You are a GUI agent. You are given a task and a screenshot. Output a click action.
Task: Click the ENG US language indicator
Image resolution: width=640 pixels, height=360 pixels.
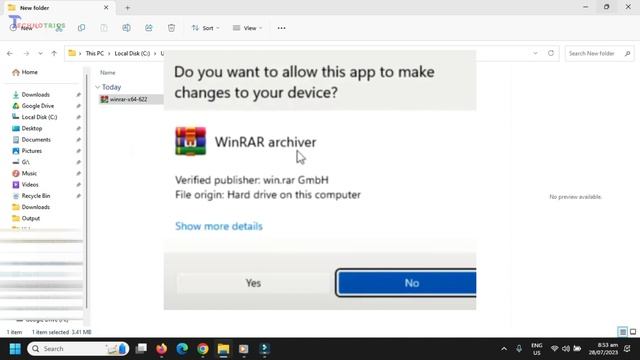[537, 349]
